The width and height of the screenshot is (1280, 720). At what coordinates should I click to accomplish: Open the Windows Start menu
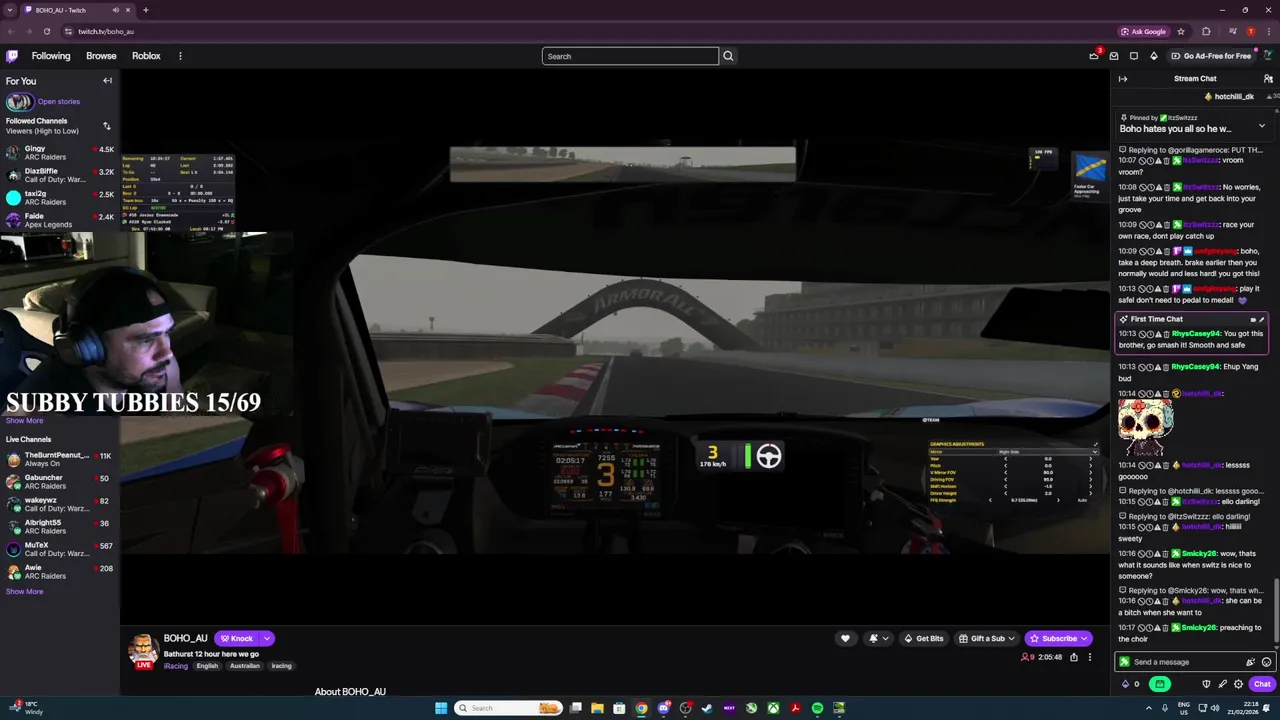(441, 708)
